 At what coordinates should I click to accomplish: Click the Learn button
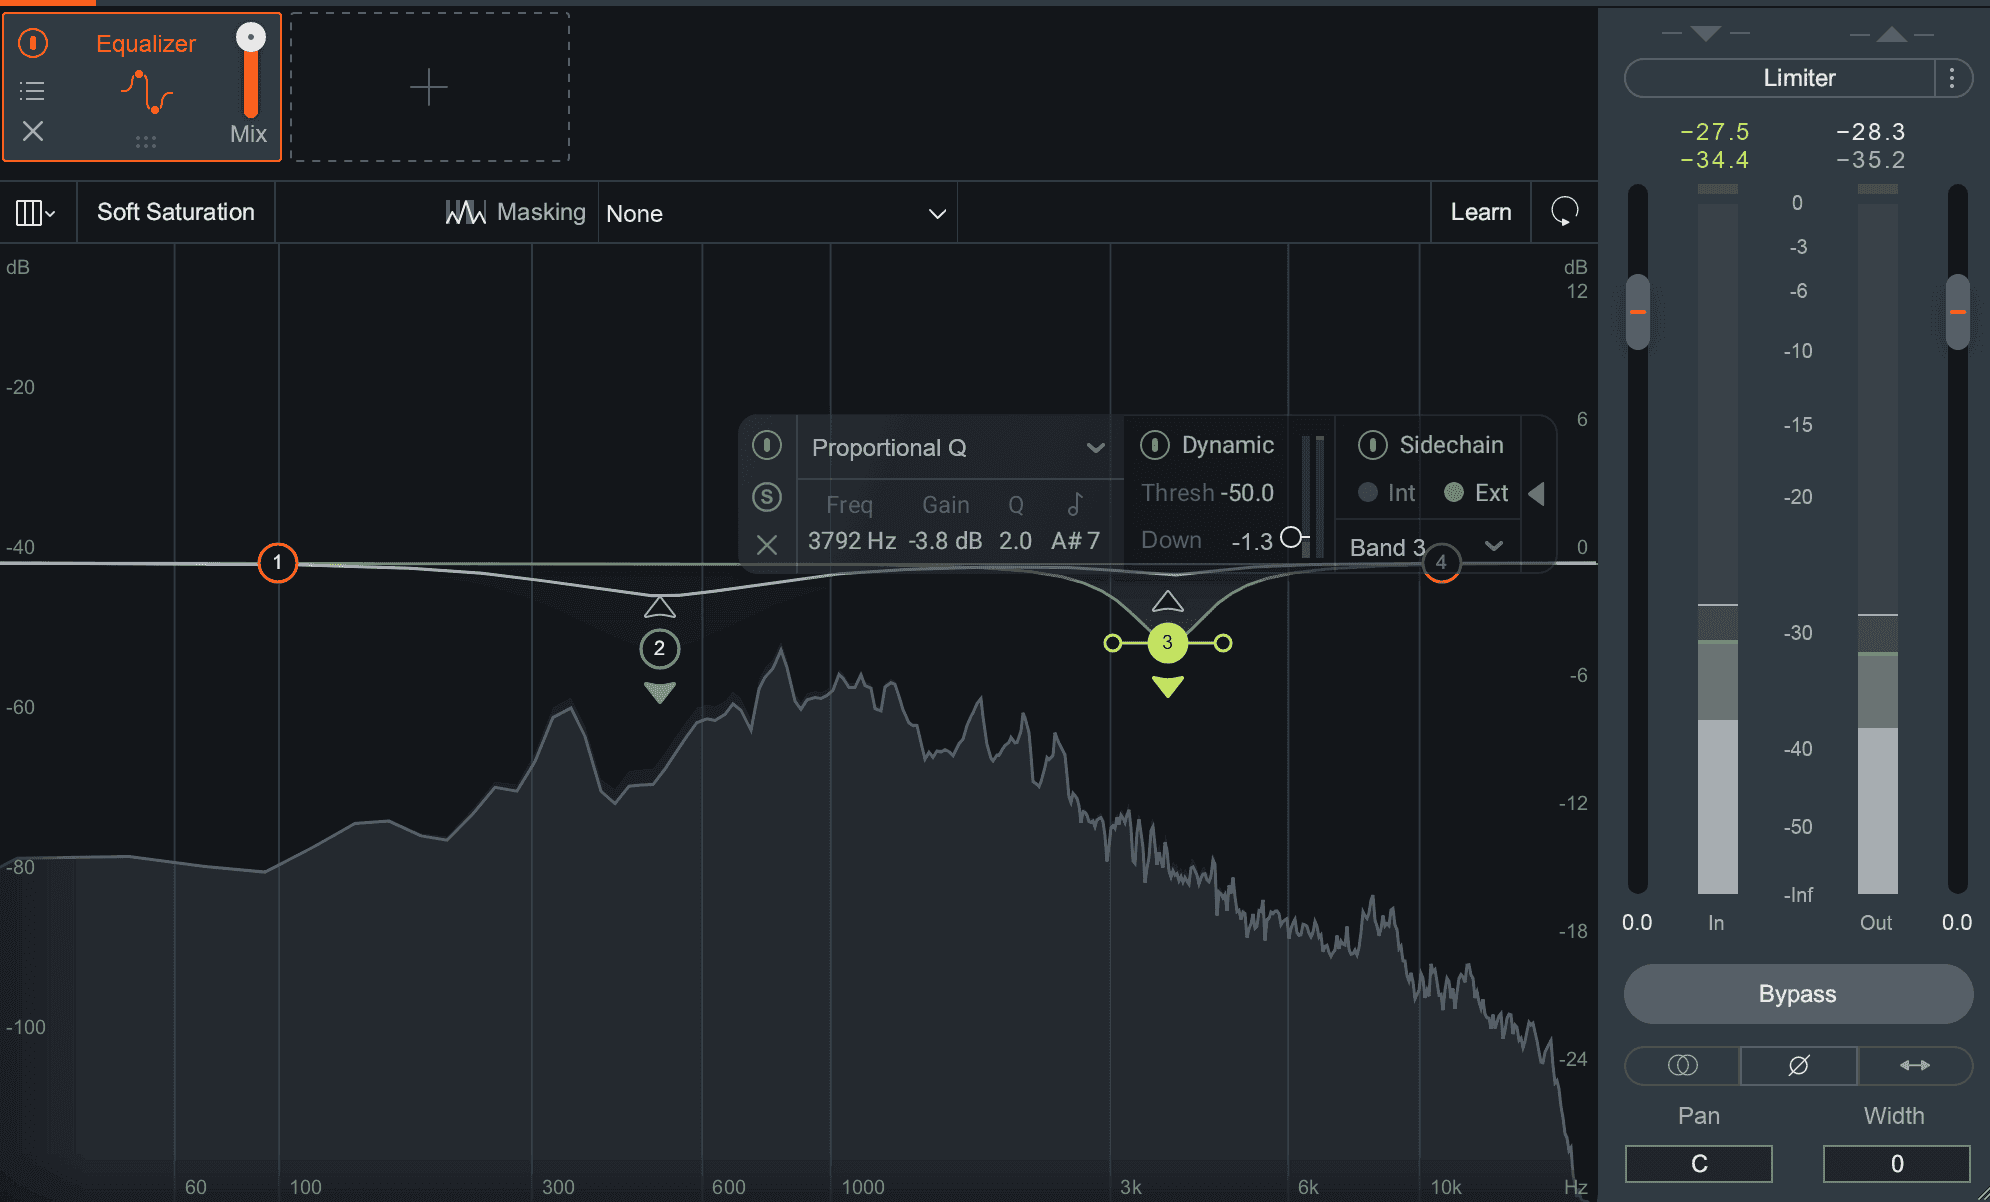pyautogui.click(x=1481, y=212)
